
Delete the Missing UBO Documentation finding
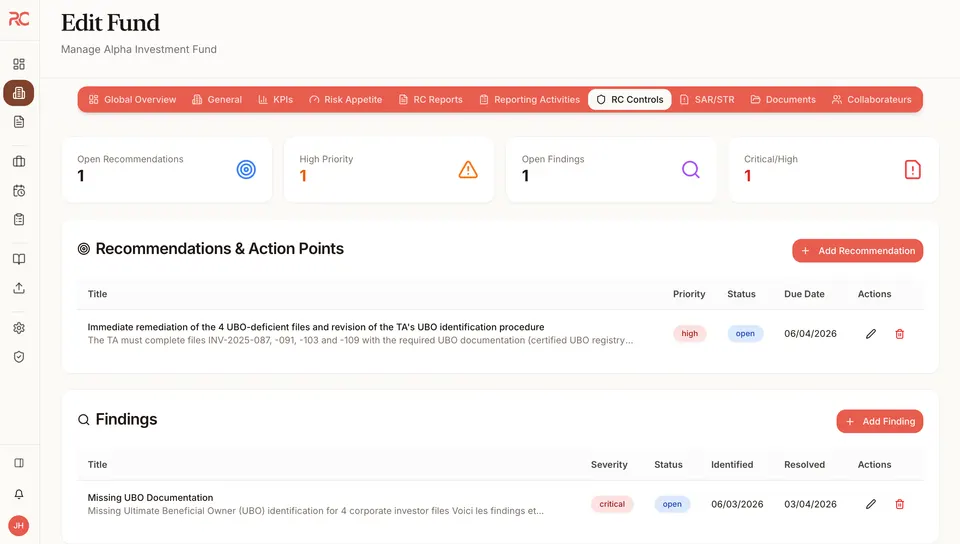(x=899, y=504)
